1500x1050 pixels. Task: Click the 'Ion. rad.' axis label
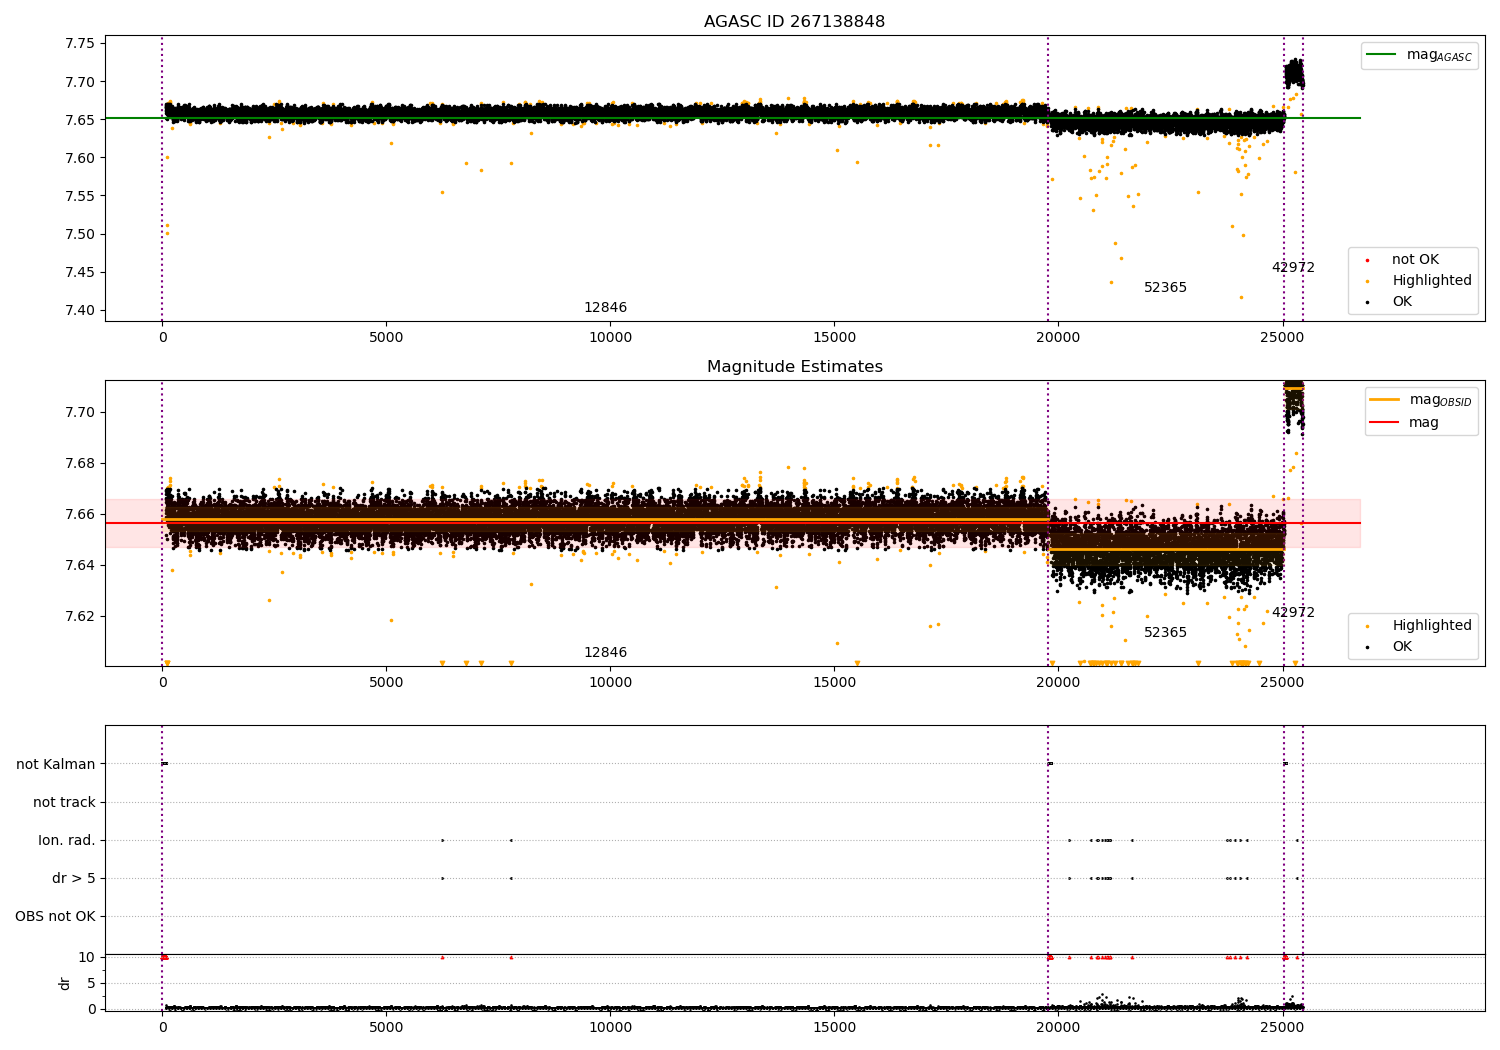67,840
